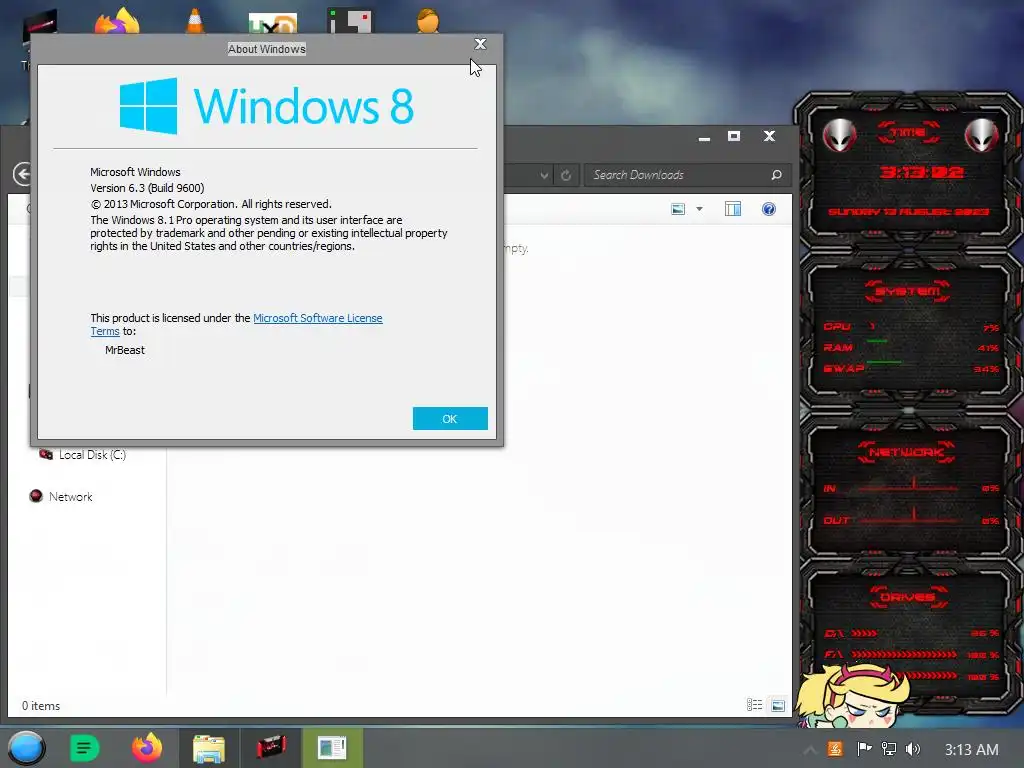The height and width of the screenshot is (768, 1024).
Task: Open the volume speaker tray icon
Action: click(913, 749)
